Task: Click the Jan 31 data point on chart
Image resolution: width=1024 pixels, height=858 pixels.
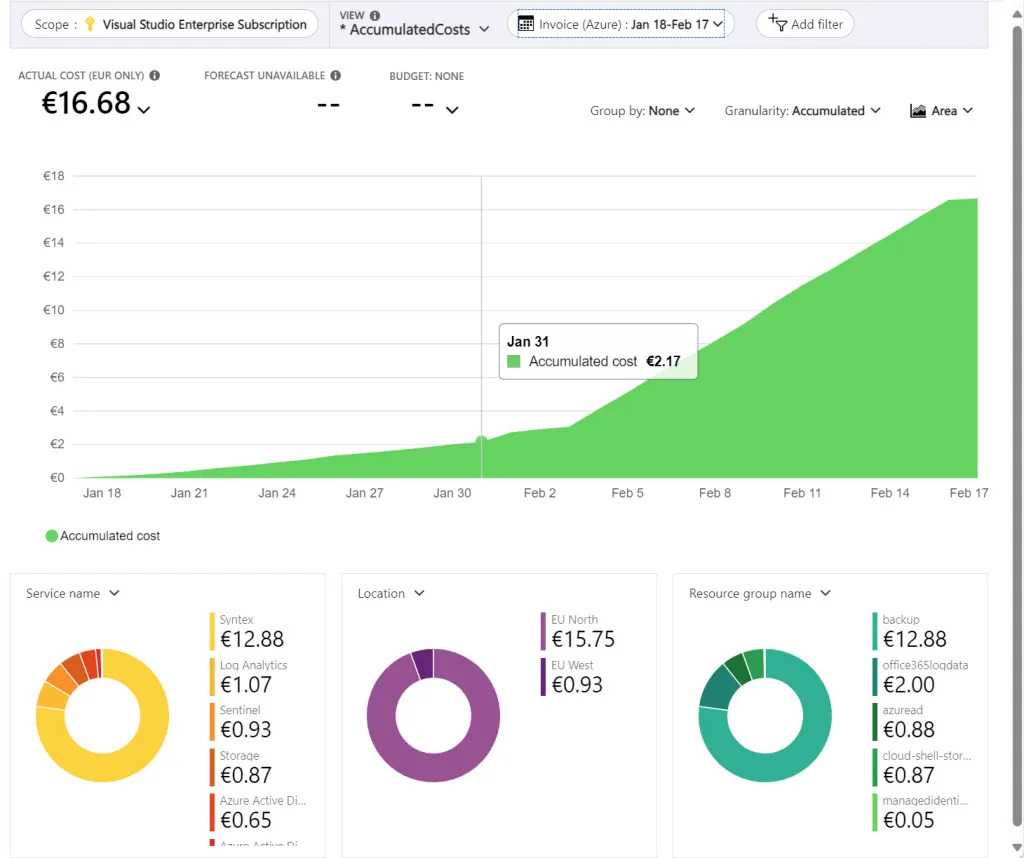Action: [x=481, y=440]
